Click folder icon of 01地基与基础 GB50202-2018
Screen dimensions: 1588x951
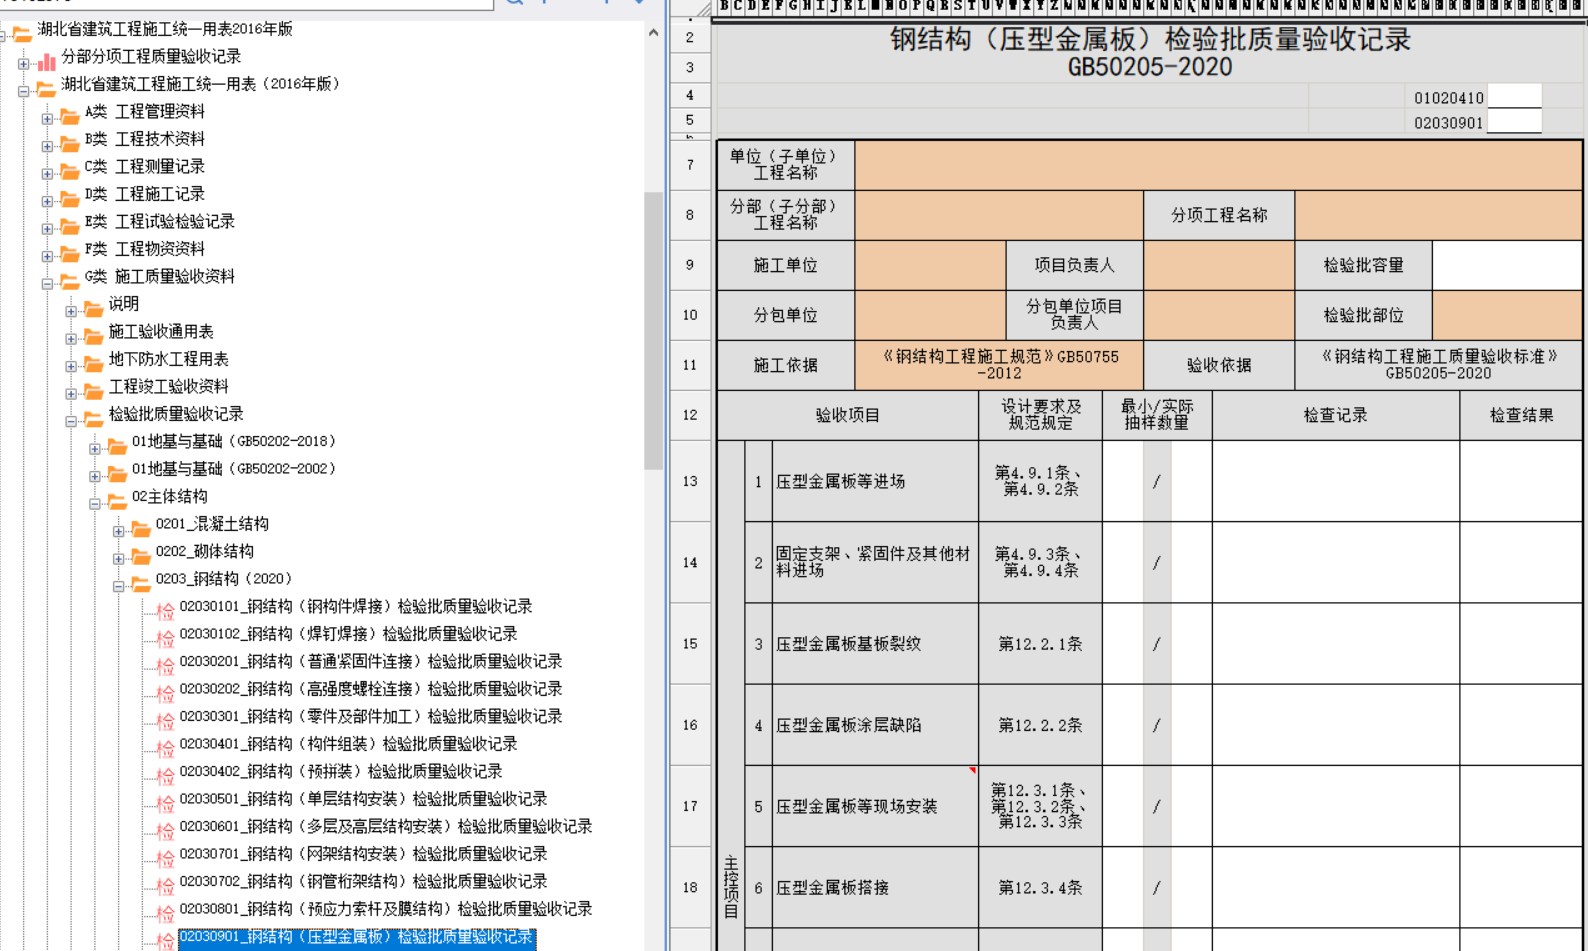pos(117,446)
